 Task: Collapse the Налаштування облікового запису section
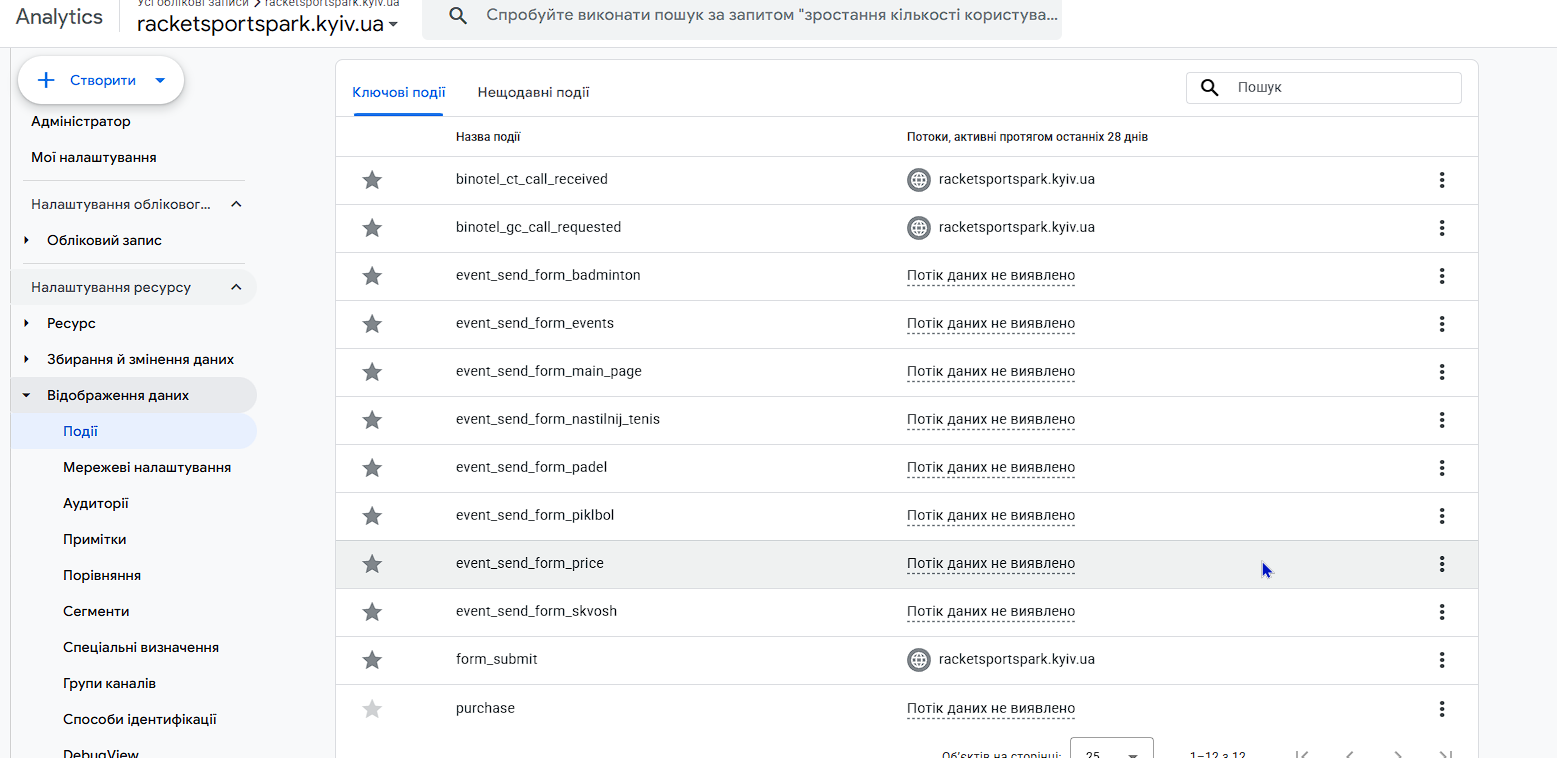coord(236,205)
